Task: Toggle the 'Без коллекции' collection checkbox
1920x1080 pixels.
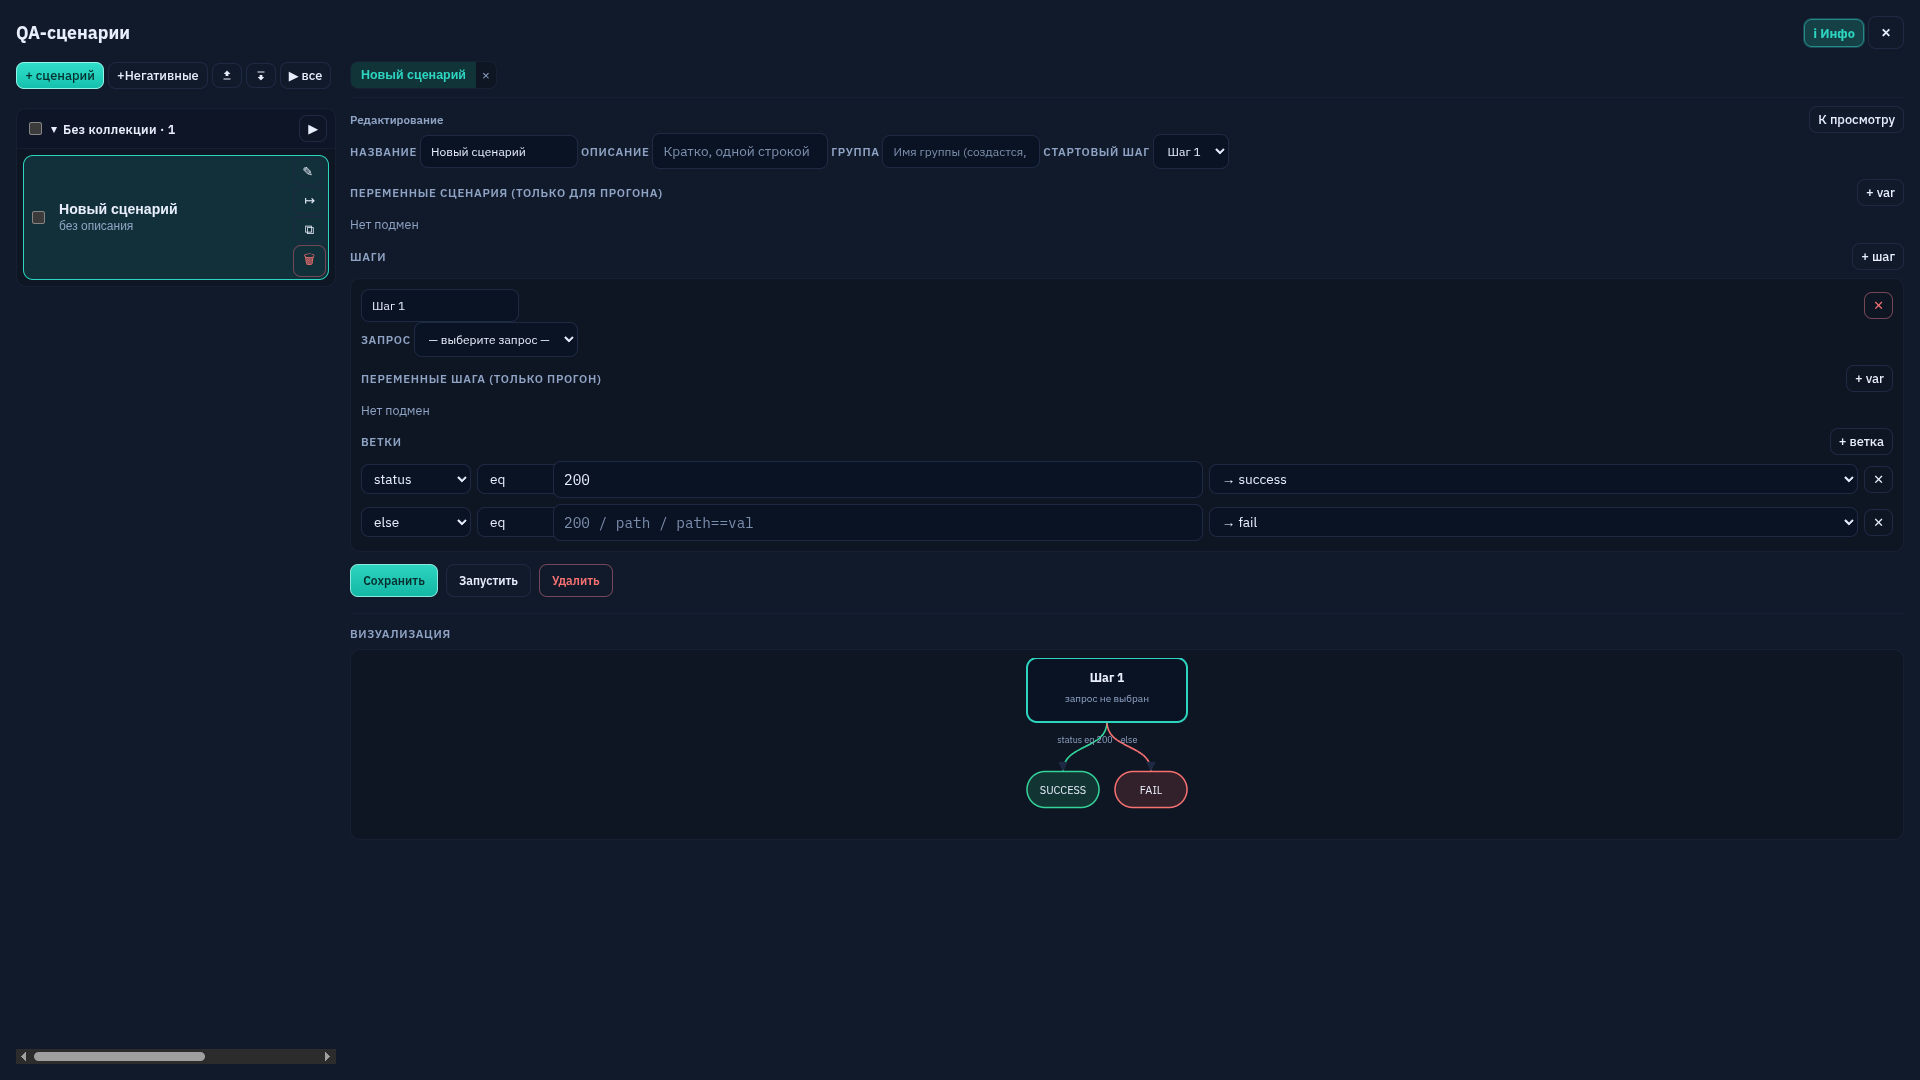Action: pos(36,129)
